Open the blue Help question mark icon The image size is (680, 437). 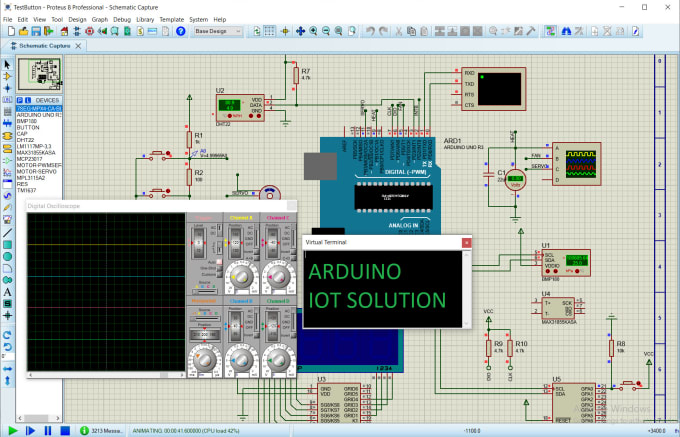(180, 31)
